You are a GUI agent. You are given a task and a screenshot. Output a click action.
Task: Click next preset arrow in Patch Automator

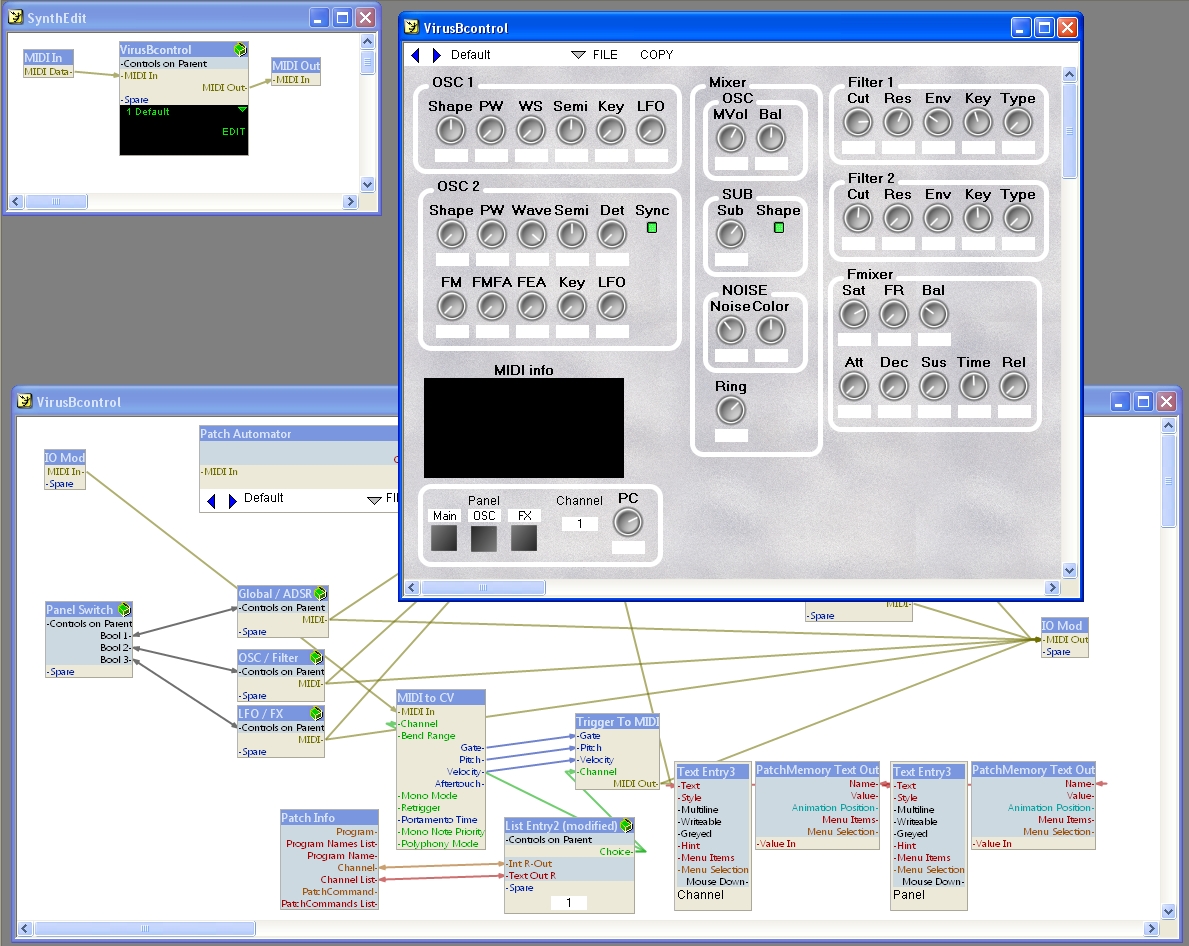pyautogui.click(x=232, y=500)
